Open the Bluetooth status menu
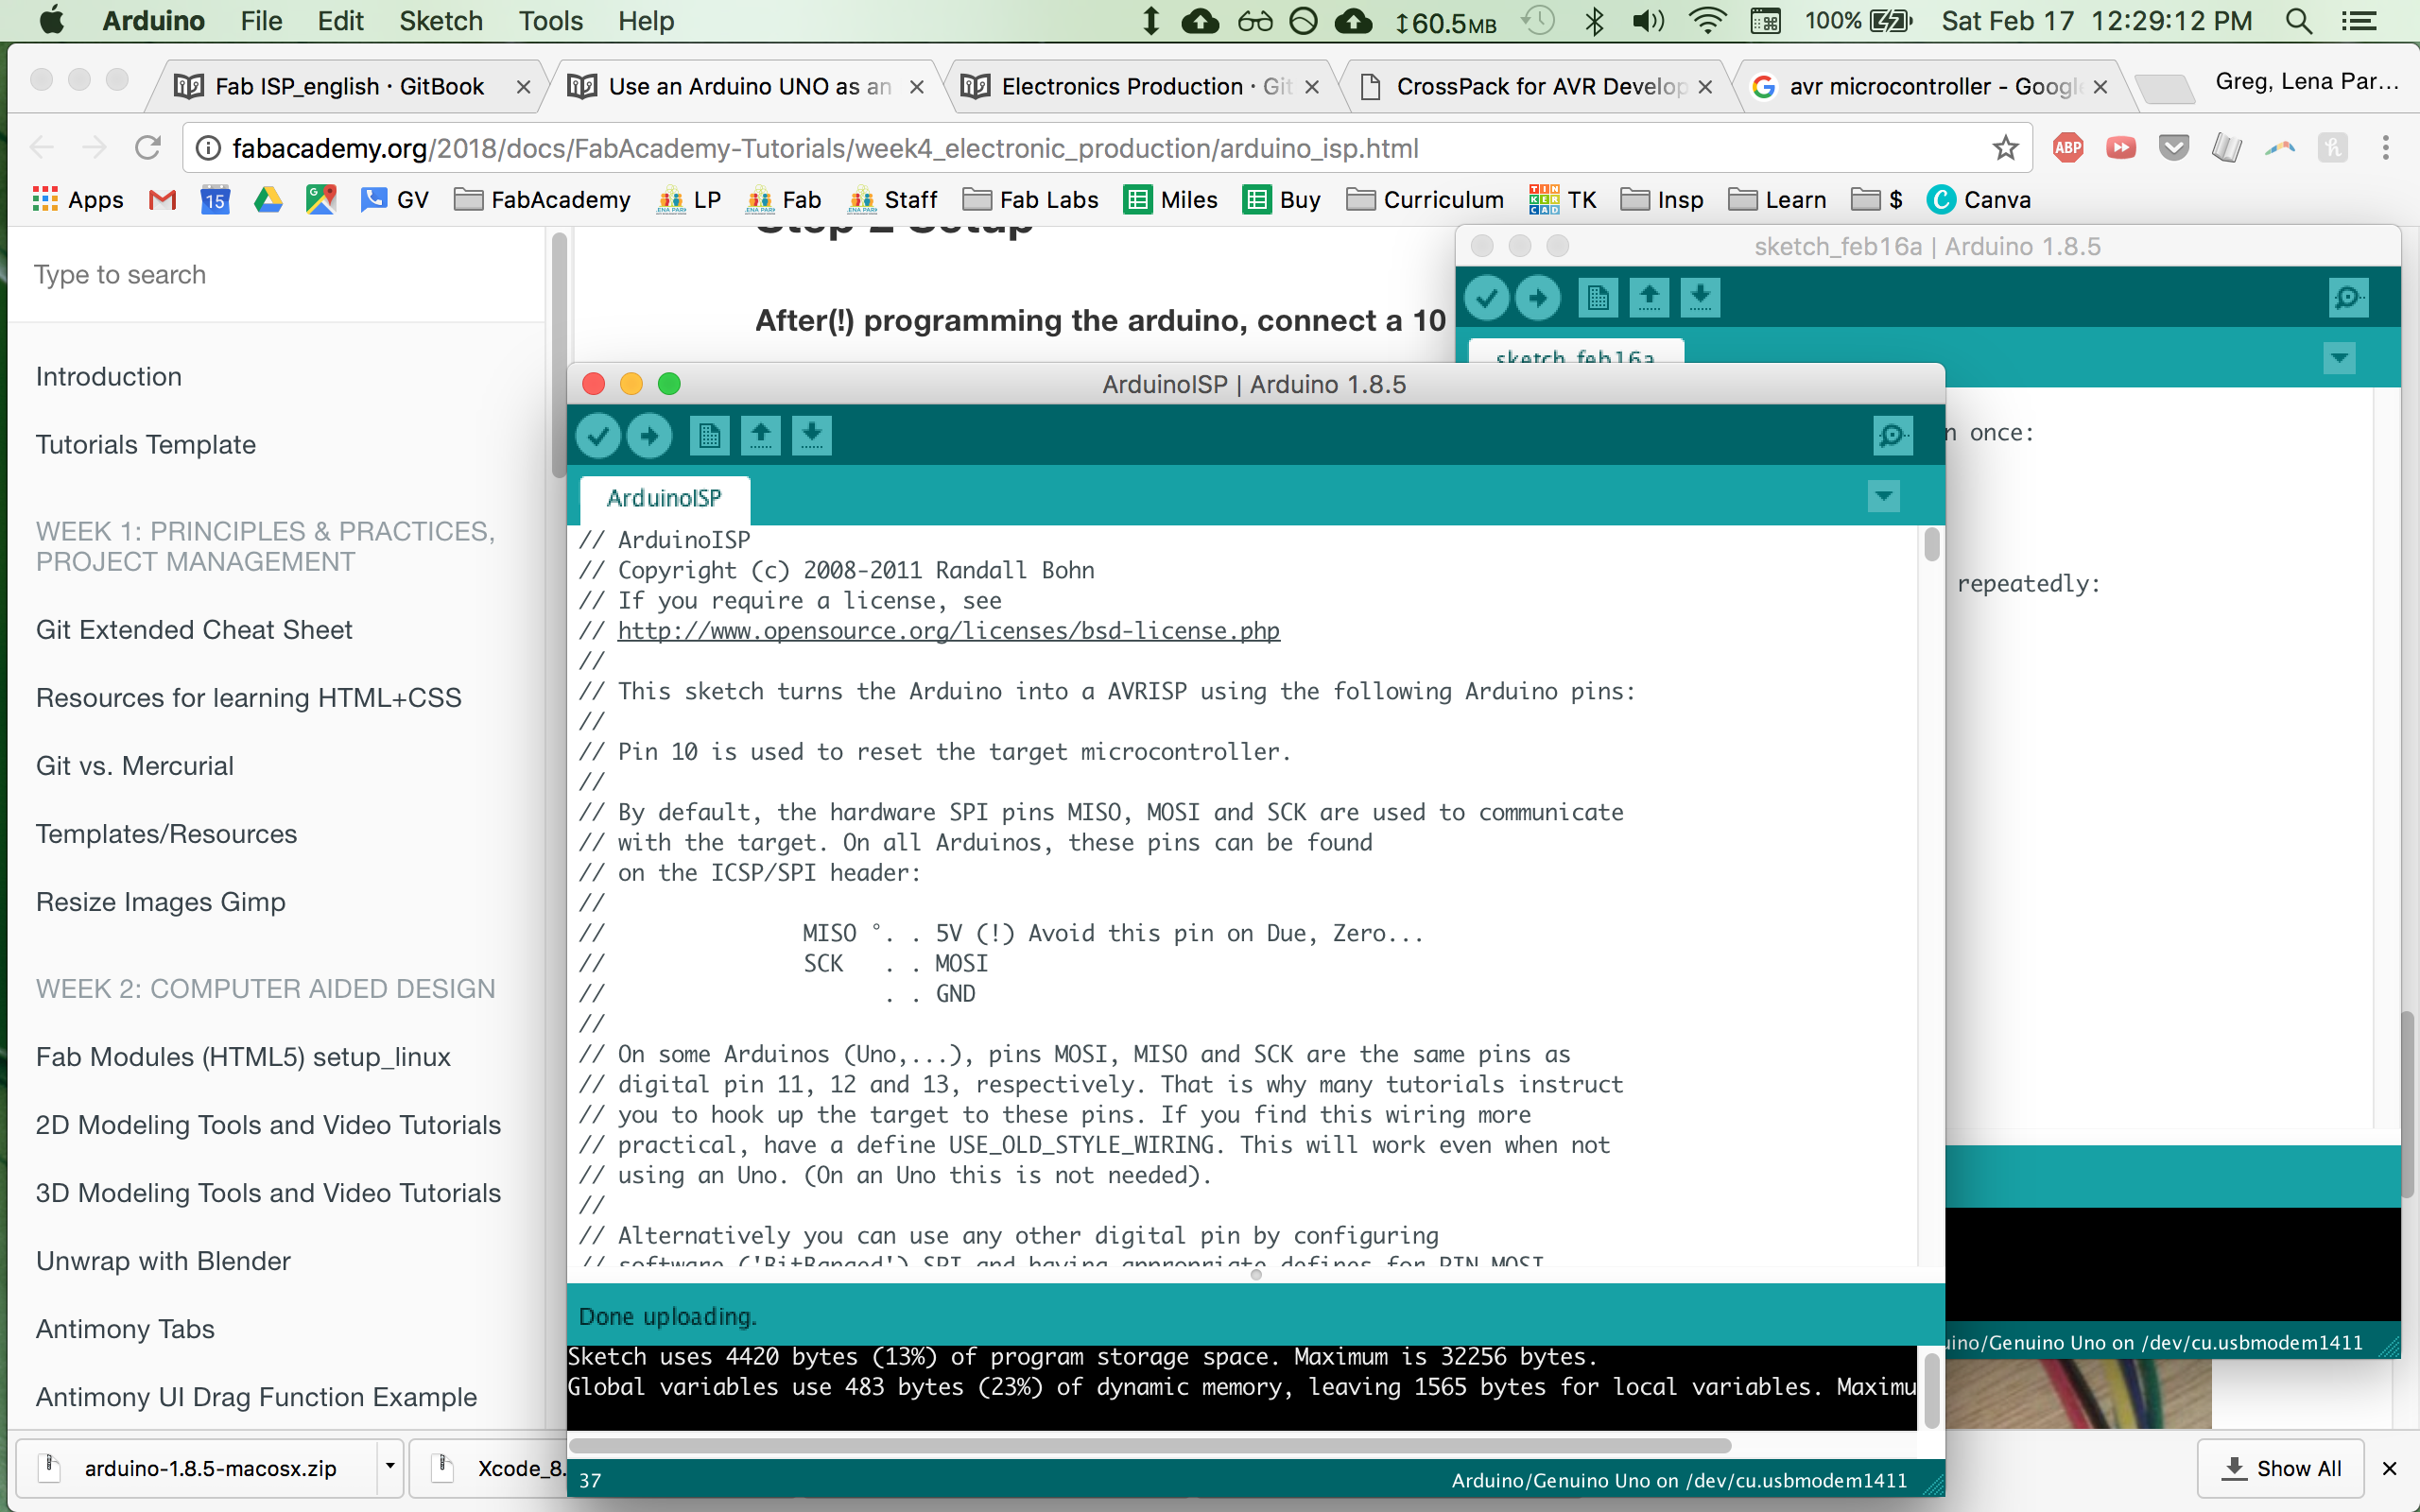Screen dimensions: 2420x1512 pyautogui.click(x=1594, y=21)
